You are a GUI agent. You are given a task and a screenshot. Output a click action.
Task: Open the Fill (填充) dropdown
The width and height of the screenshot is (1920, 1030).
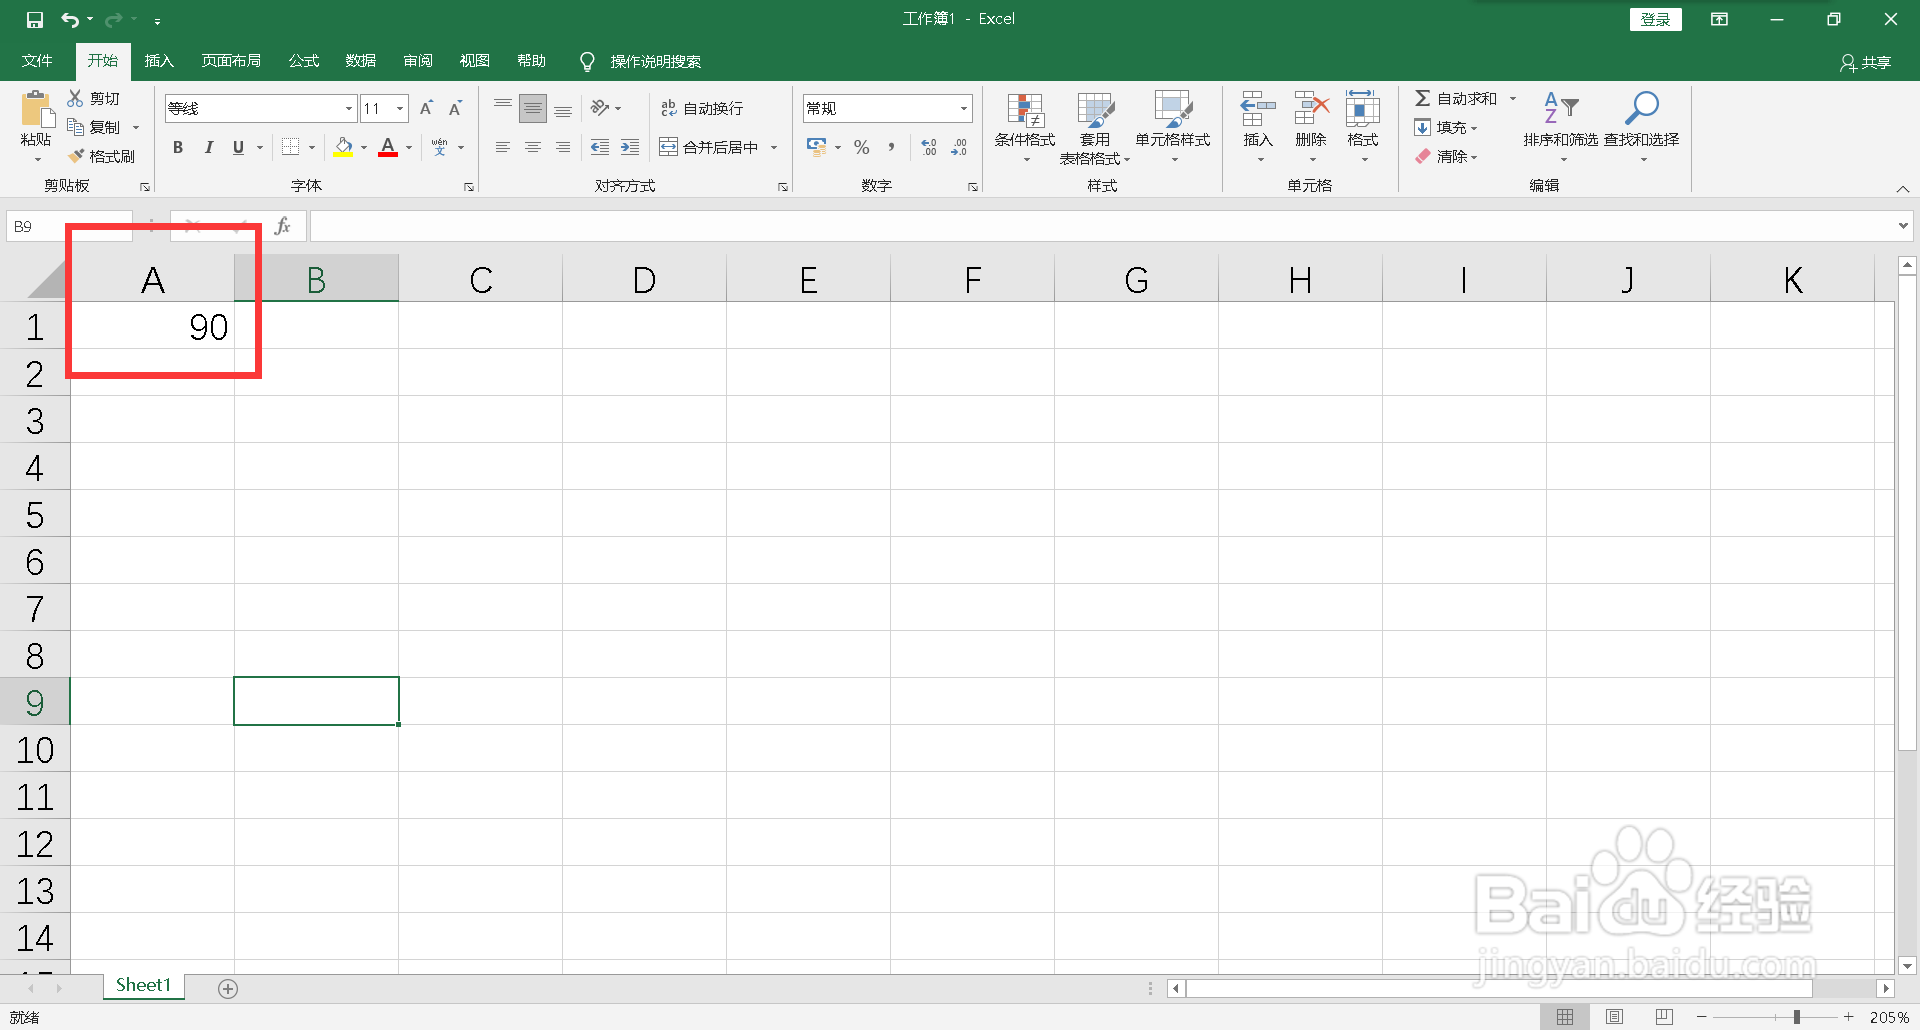pos(1446,127)
